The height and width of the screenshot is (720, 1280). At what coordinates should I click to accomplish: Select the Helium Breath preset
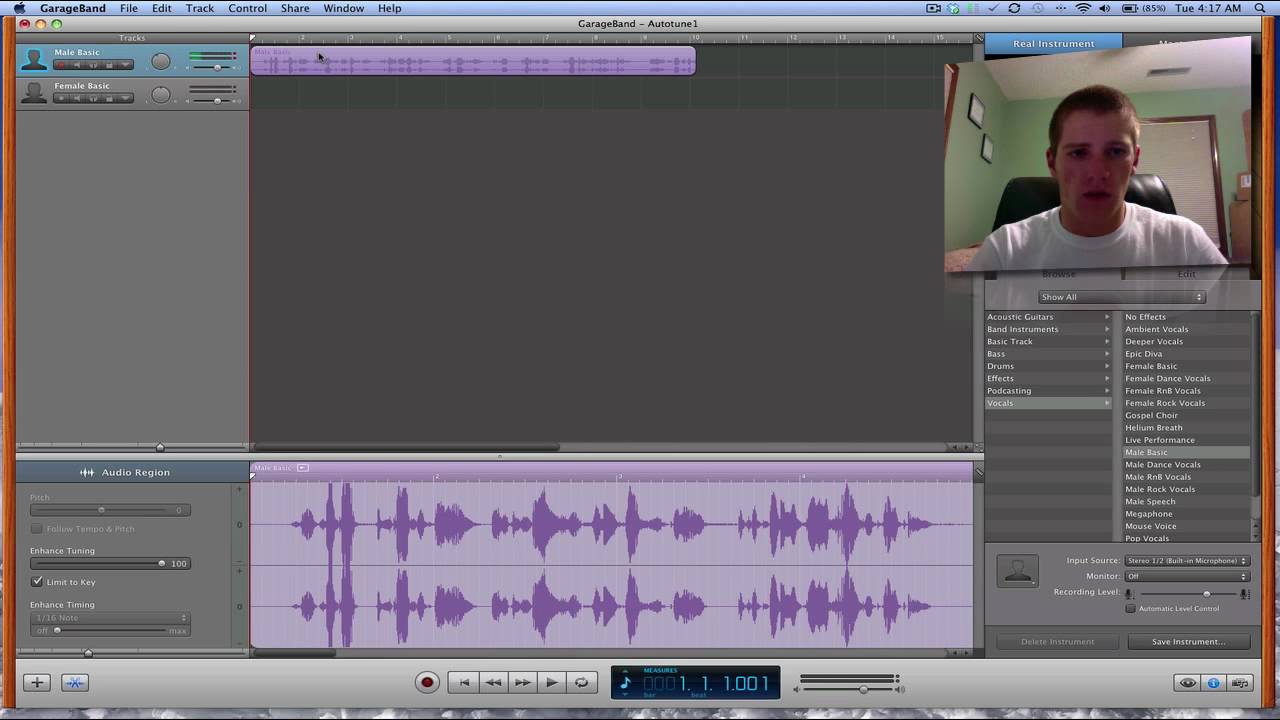1186,428
